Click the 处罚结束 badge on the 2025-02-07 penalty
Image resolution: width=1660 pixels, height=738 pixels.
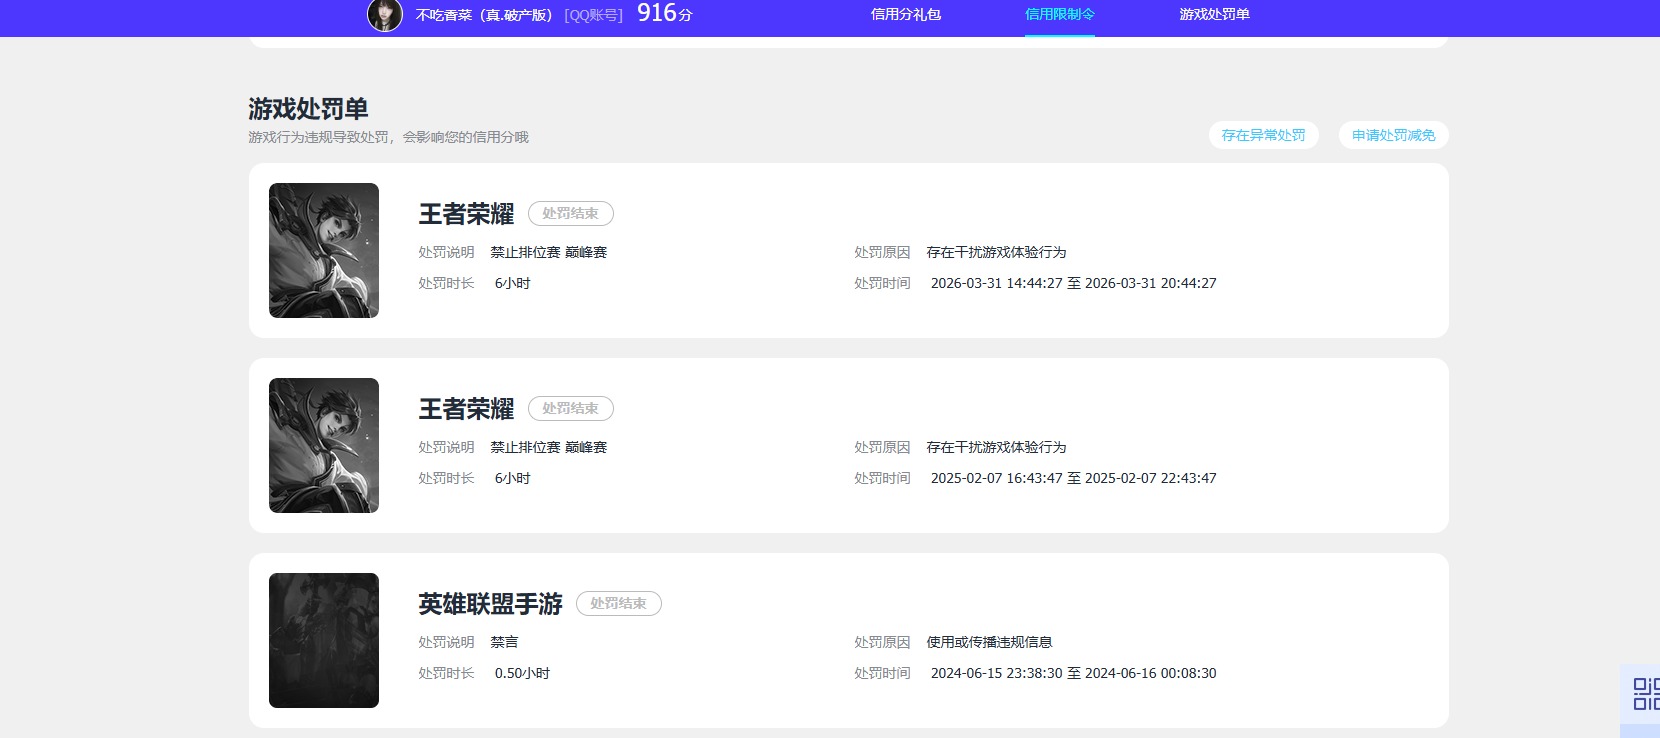(x=571, y=408)
